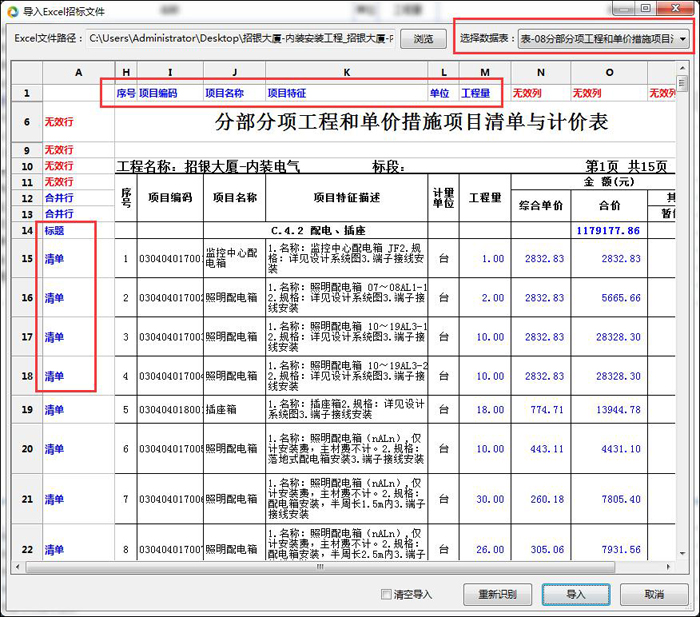Select the 项目编码 column mapping cell
The height and width of the screenshot is (617, 700).
pos(170,93)
